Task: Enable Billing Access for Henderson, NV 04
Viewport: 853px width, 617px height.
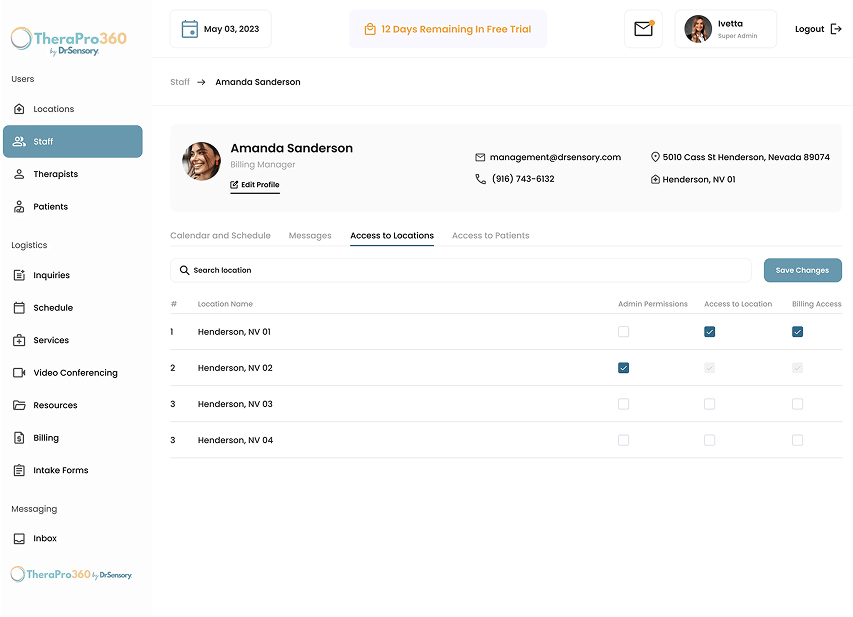Action: pos(798,440)
